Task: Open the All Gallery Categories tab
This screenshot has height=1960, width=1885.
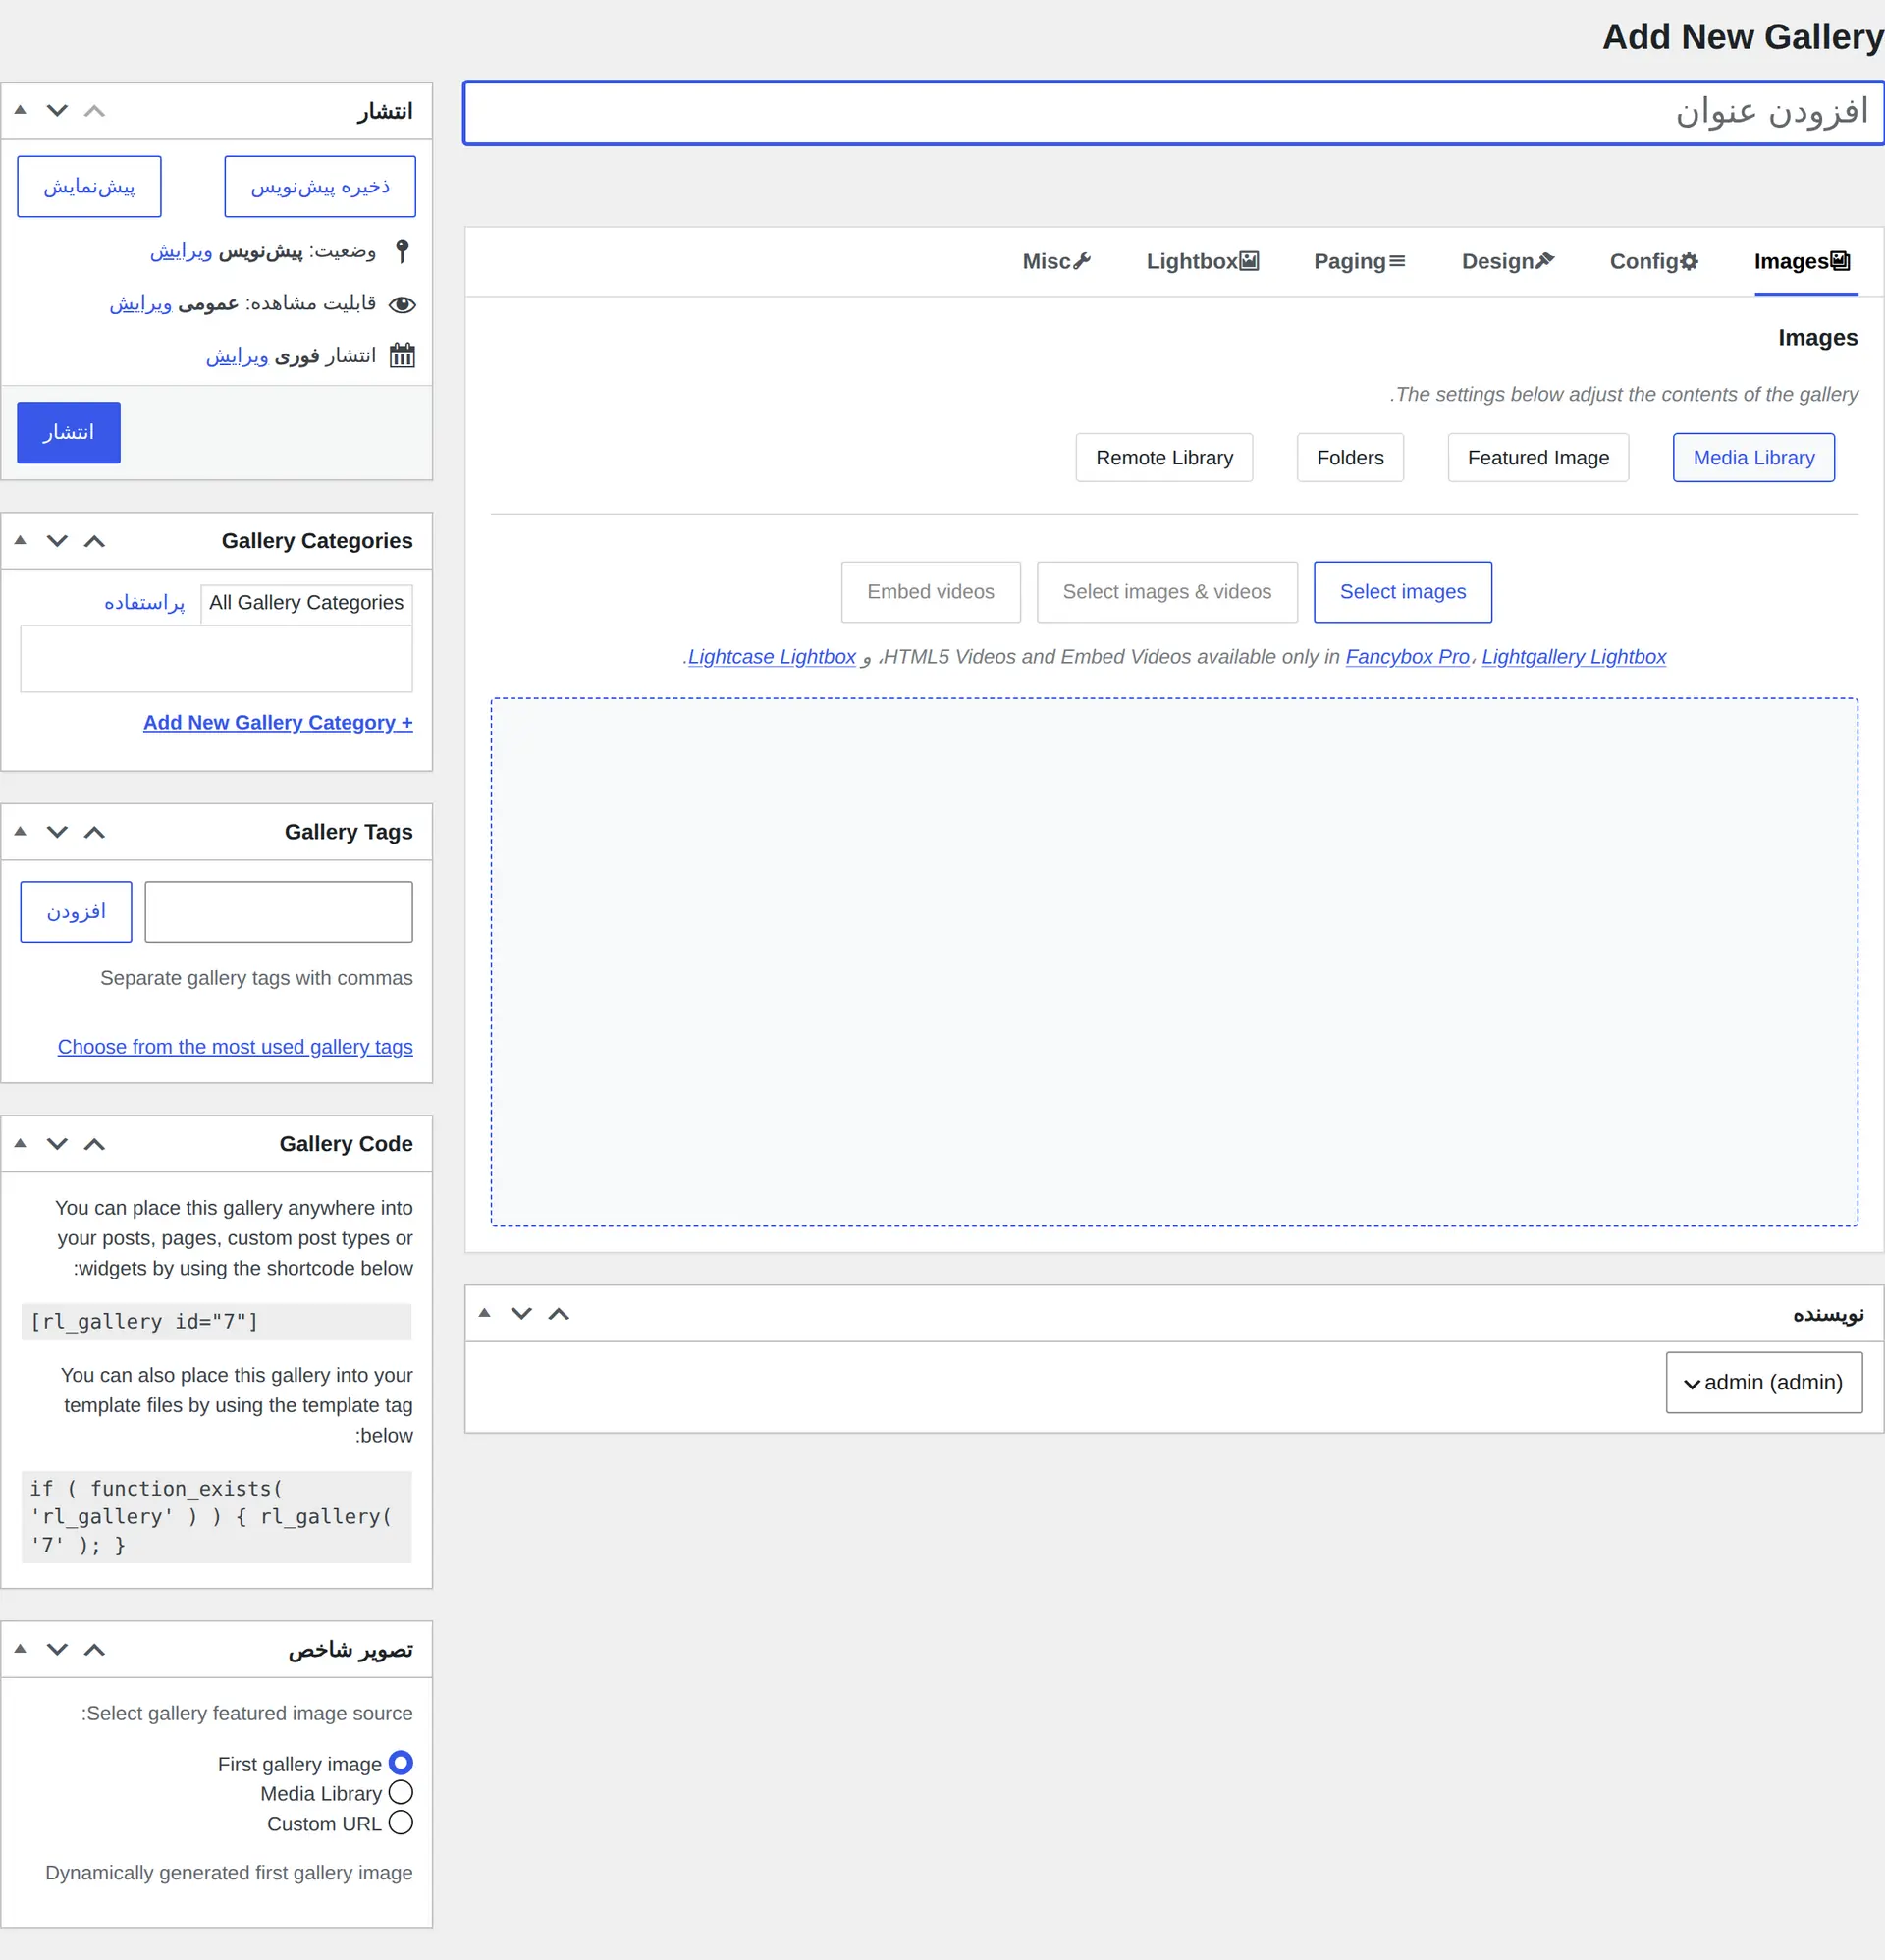Action: (306, 603)
